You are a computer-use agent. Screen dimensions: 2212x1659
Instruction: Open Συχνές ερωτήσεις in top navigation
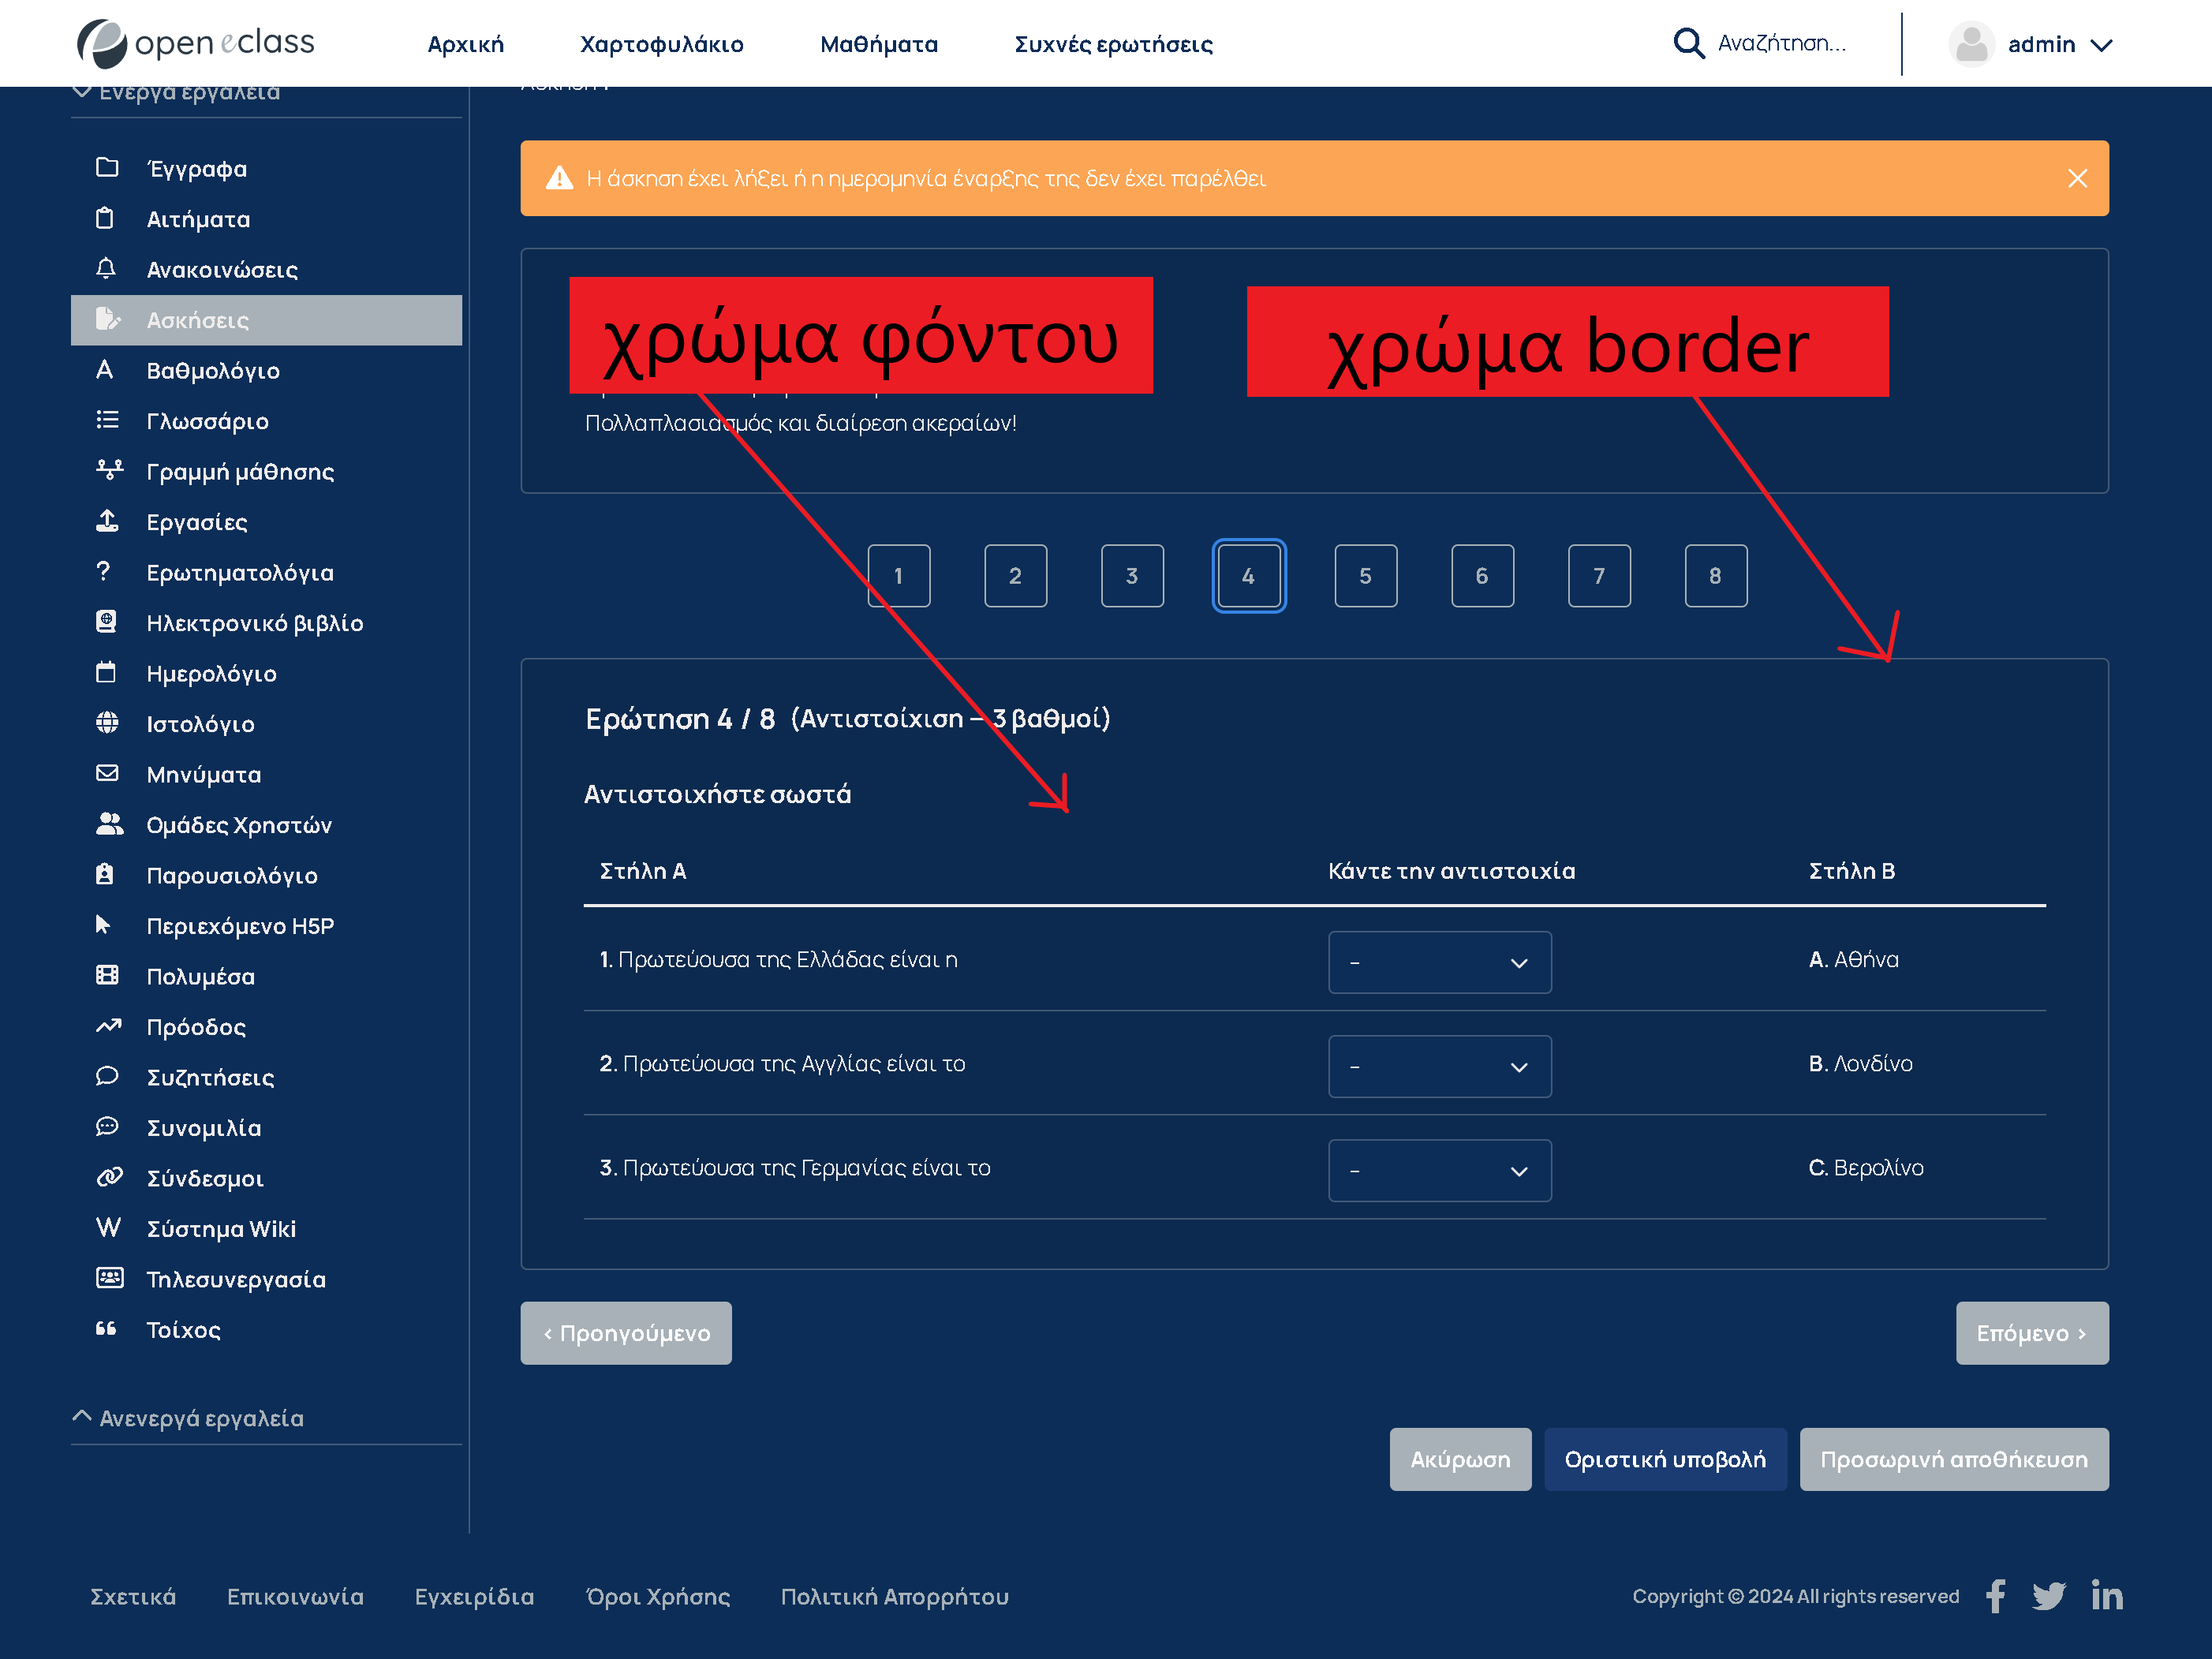1113,44
